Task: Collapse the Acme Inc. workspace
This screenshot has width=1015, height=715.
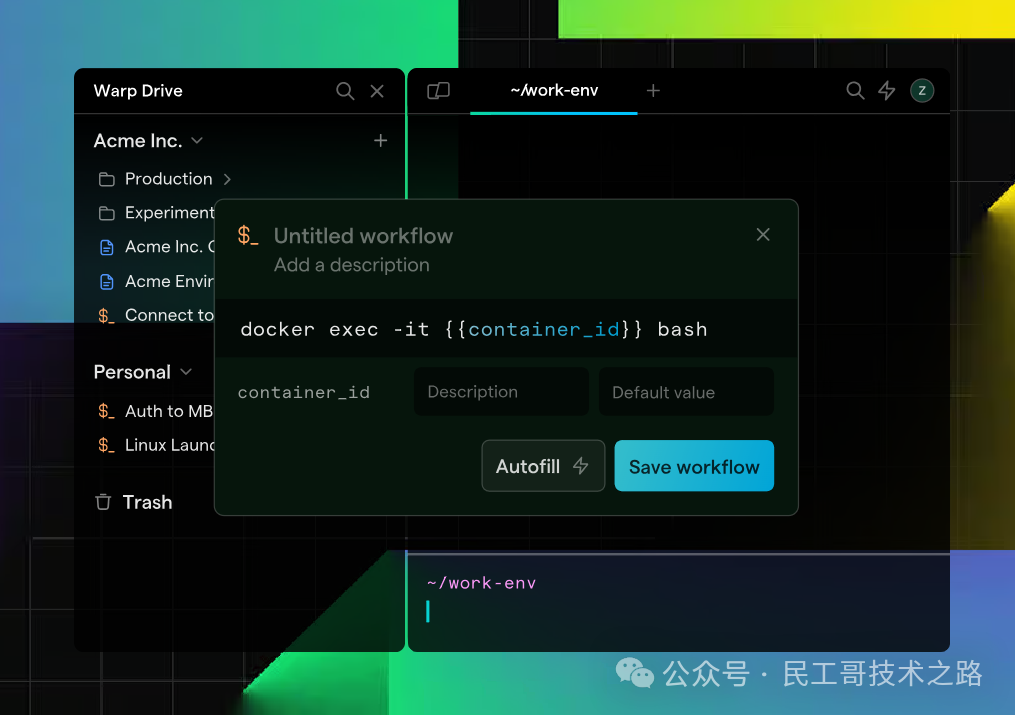Action: pos(197,140)
